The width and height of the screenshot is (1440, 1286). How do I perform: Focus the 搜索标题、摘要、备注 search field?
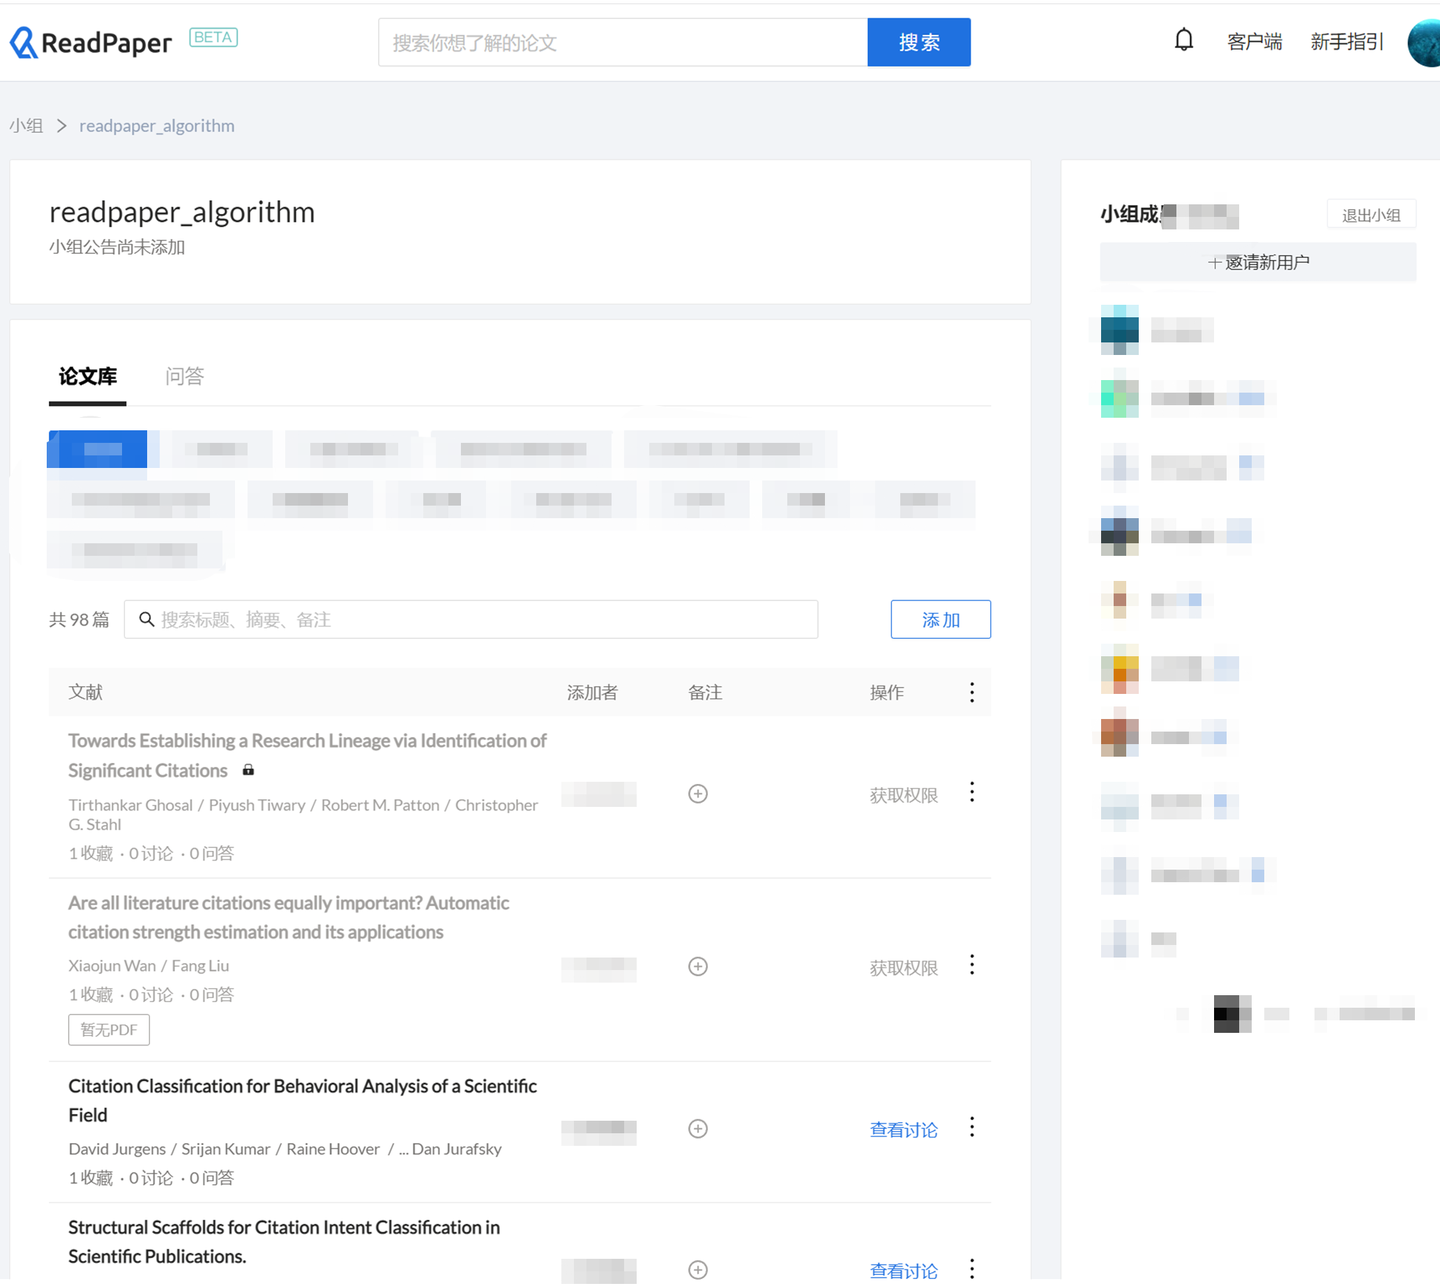[471, 620]
